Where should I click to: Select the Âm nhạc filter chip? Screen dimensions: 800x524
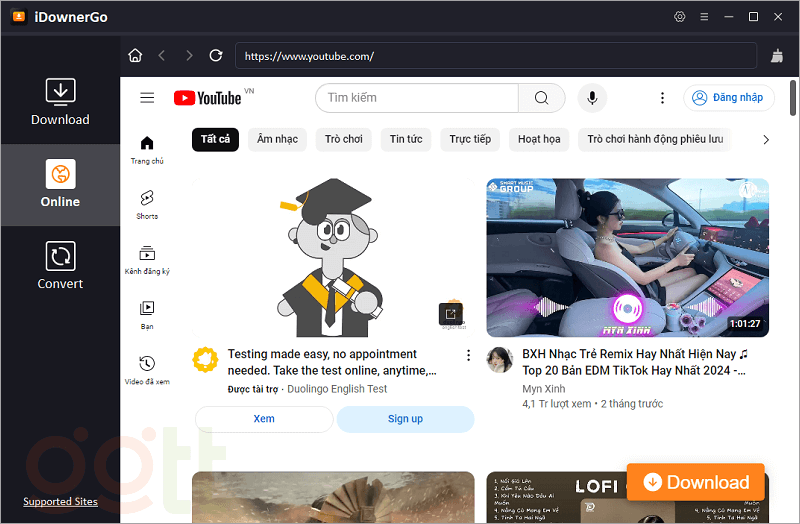[277, 139]
